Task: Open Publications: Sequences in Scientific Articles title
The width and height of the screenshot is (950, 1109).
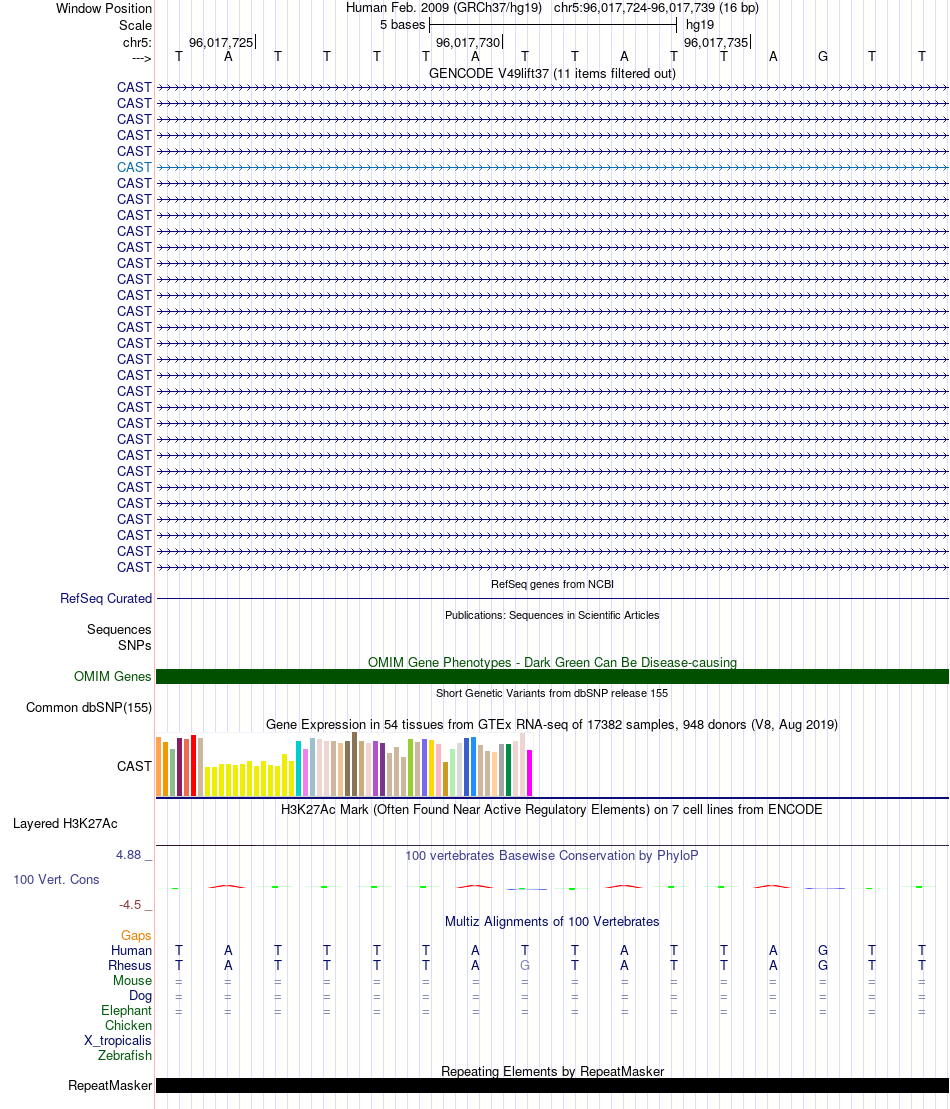Action: 552,615
